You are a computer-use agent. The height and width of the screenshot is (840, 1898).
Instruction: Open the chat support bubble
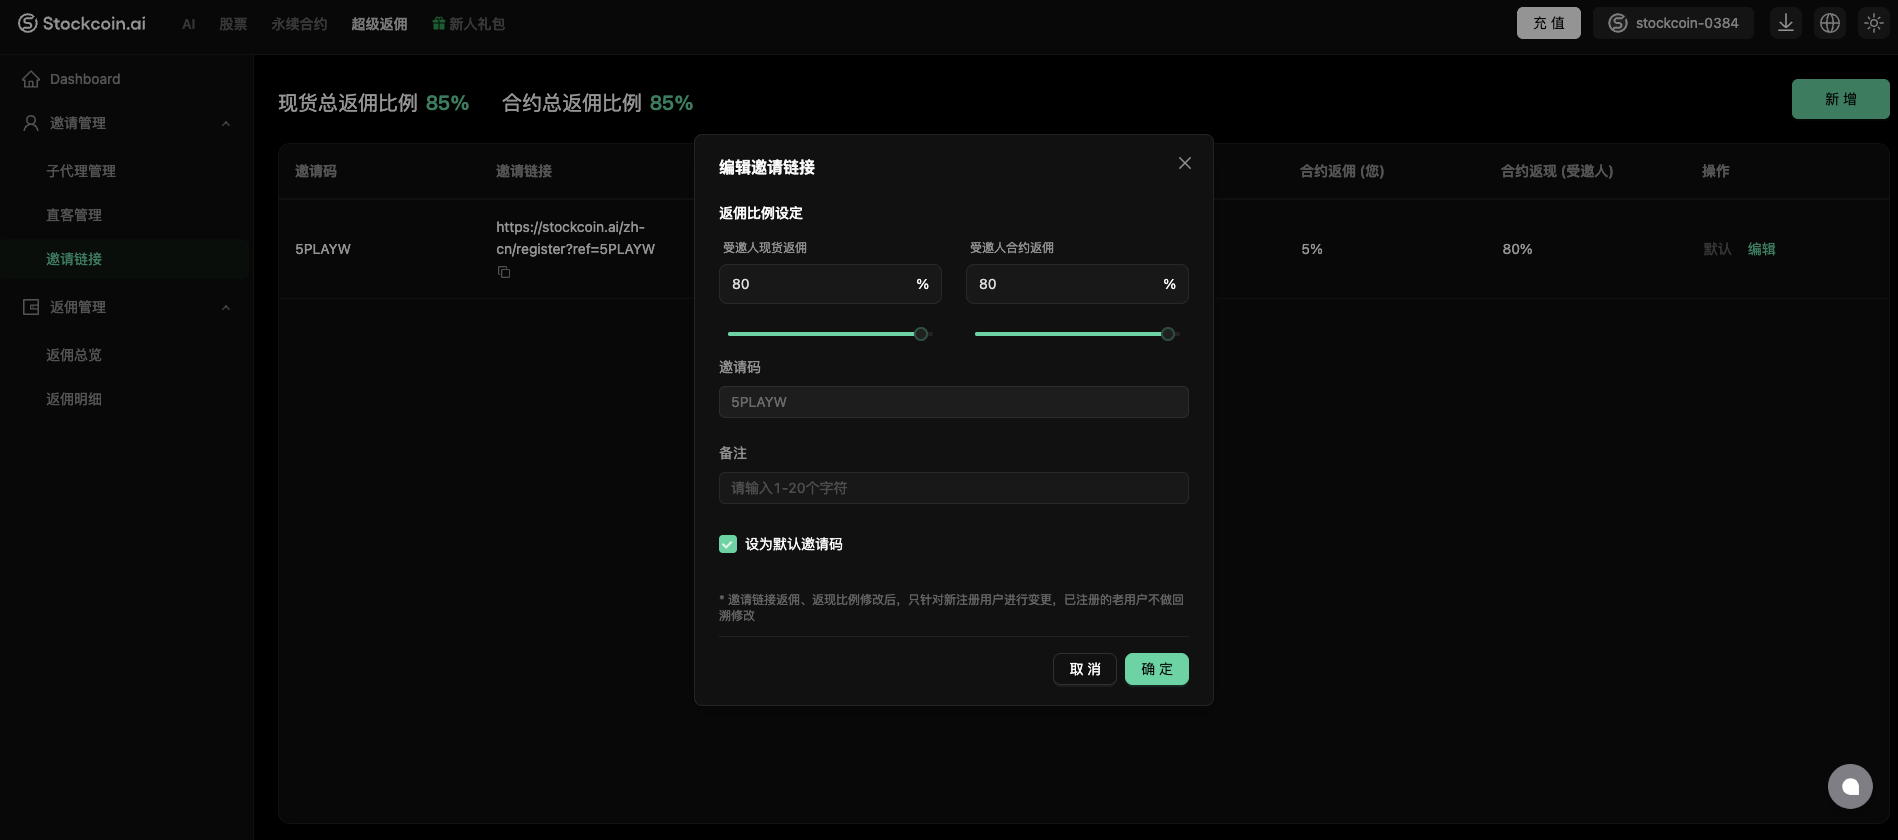pyautogui.click(x=1850, y=786)
